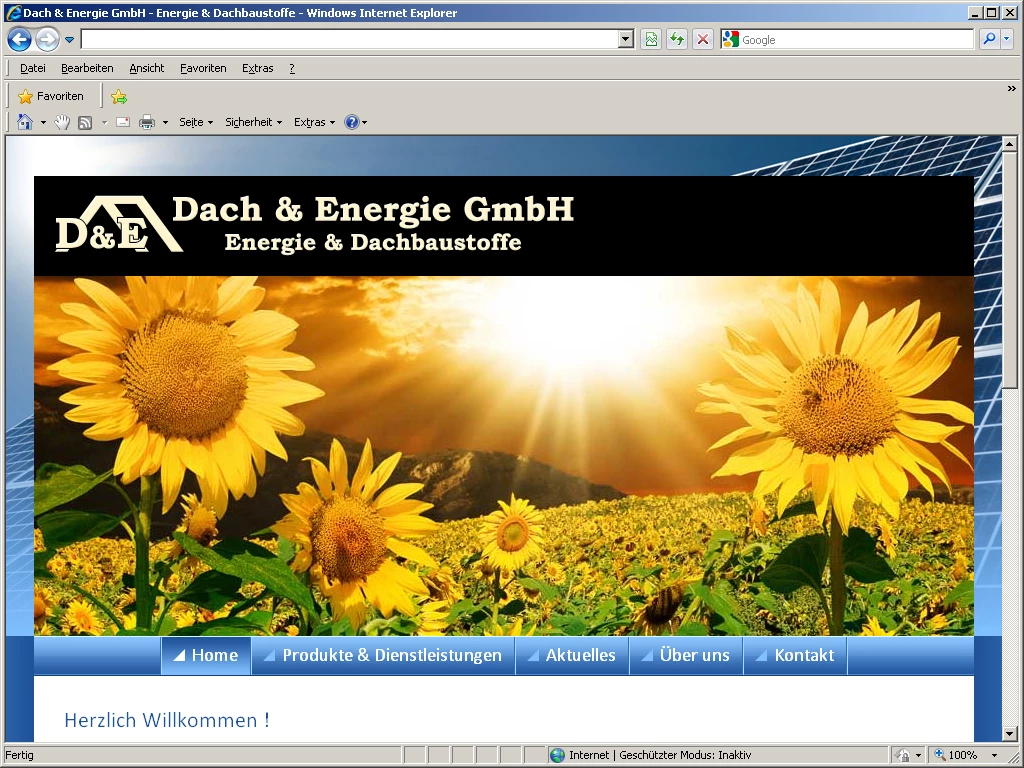1024x768 pixels.
Task: Open the Bearbeiten menu
Action: [87, 68]
